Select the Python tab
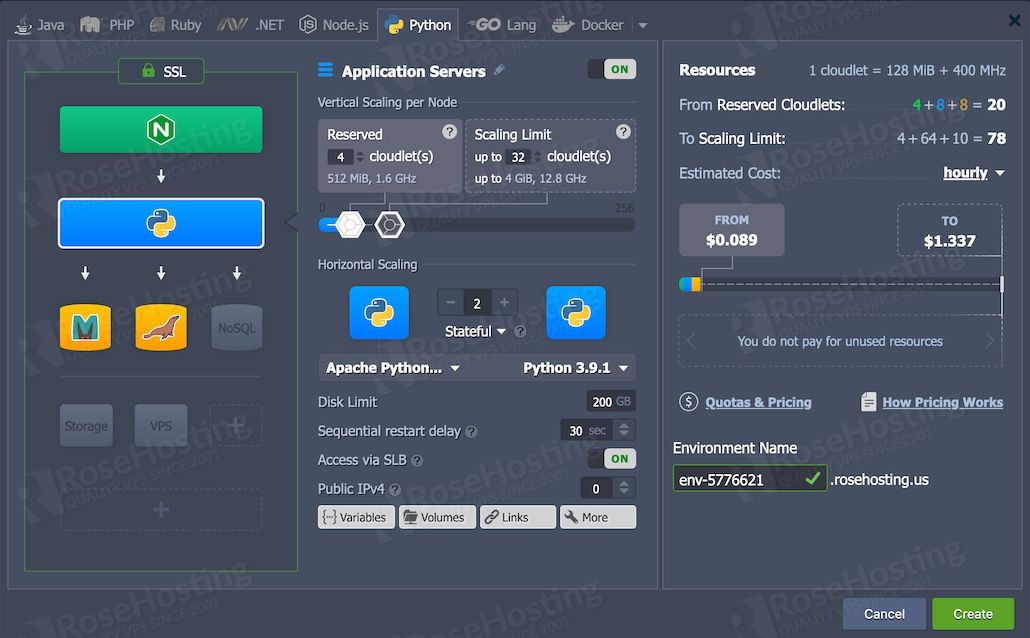The image size is (1030, 638). (x=418, y=25)
